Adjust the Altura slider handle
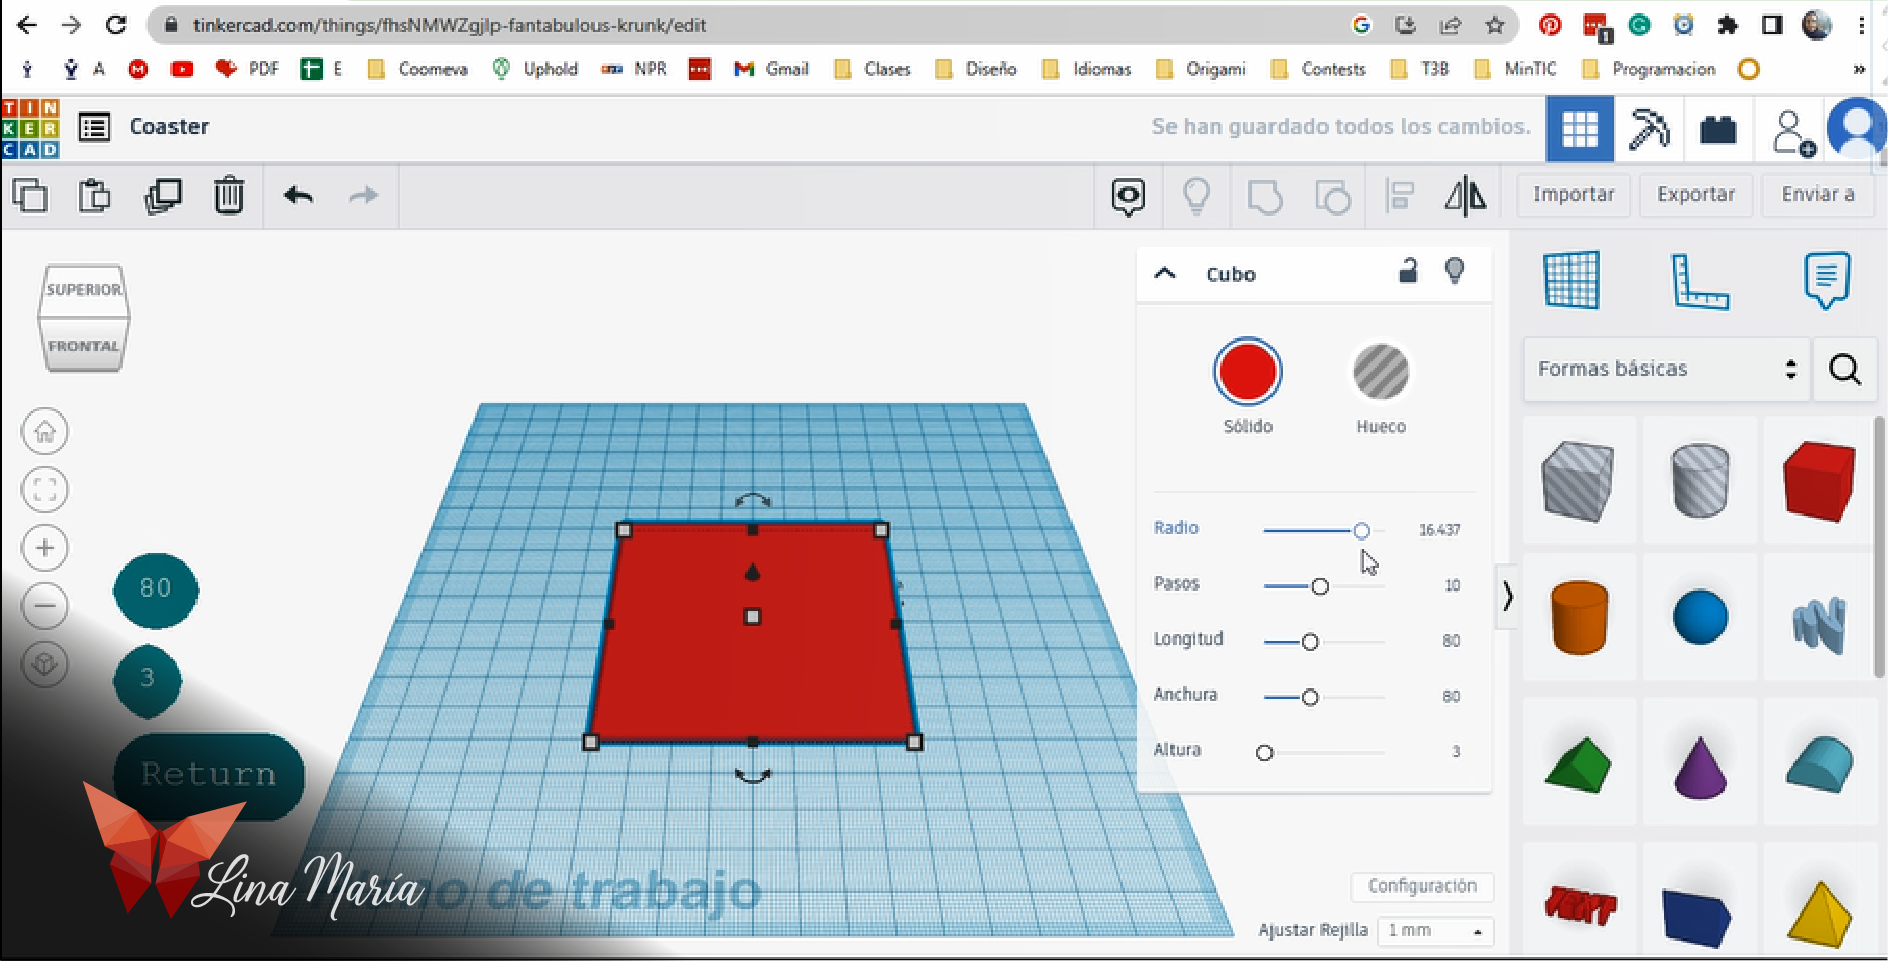 click(1265, 753)
